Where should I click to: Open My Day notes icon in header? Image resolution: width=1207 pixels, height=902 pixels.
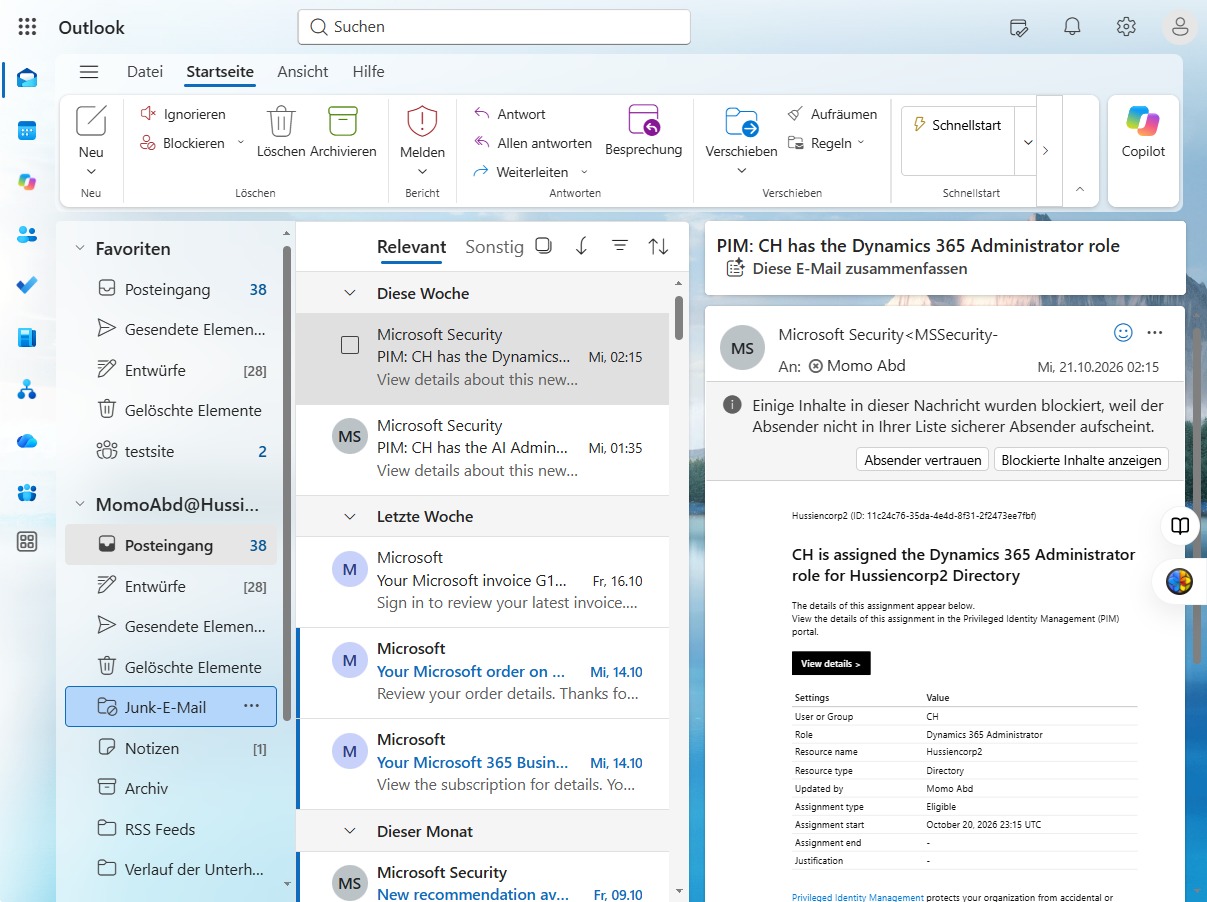[1018, 27]
